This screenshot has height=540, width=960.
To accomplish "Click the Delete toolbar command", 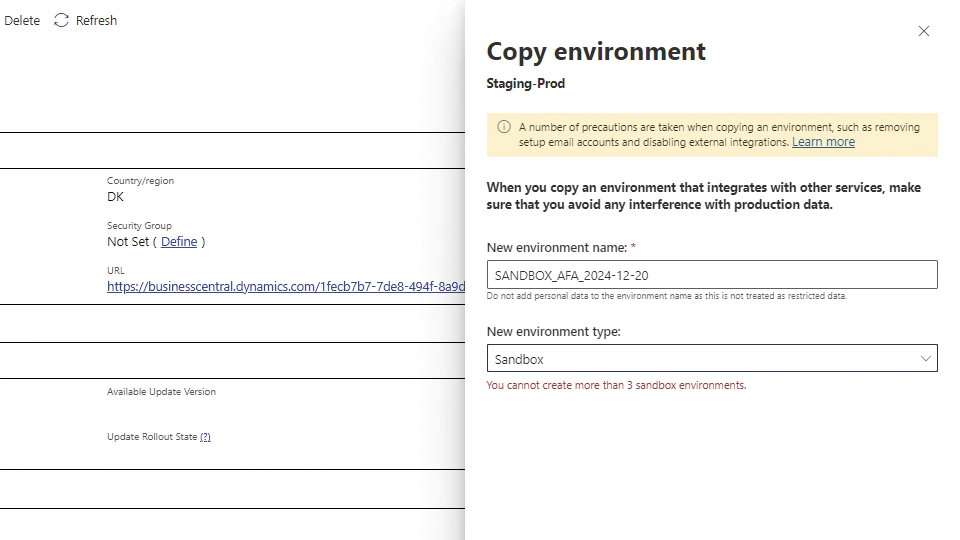I will [x=21, y=20].
